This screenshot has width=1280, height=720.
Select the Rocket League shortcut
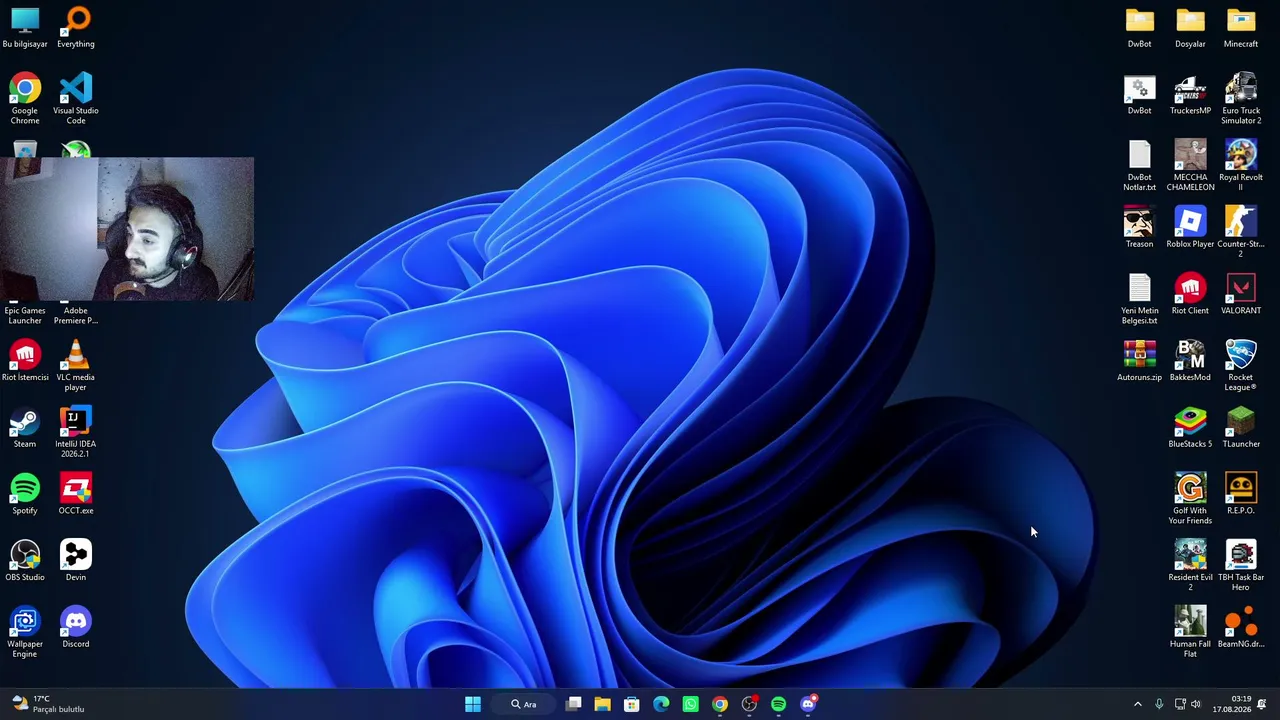pos(1241,366)
